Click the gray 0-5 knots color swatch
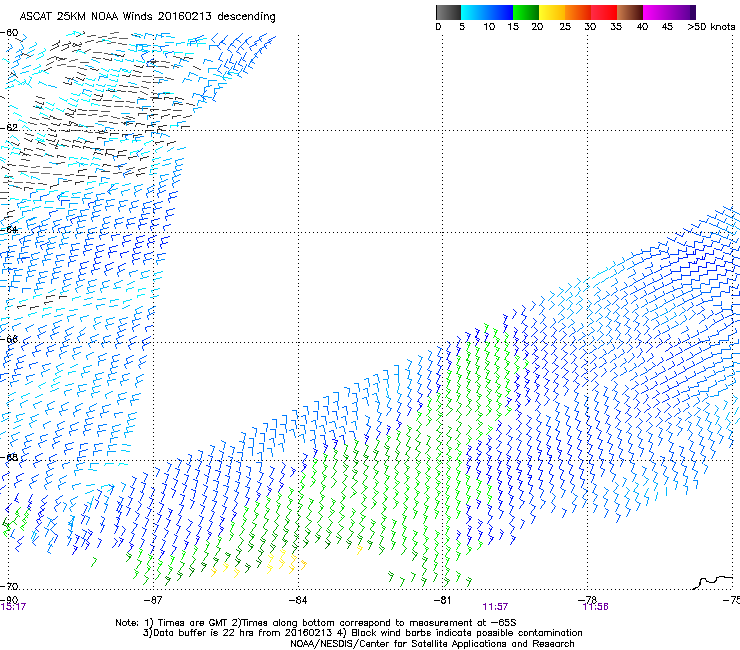The image size is (740, 650). pyautogui.click(x=448, y=12)
